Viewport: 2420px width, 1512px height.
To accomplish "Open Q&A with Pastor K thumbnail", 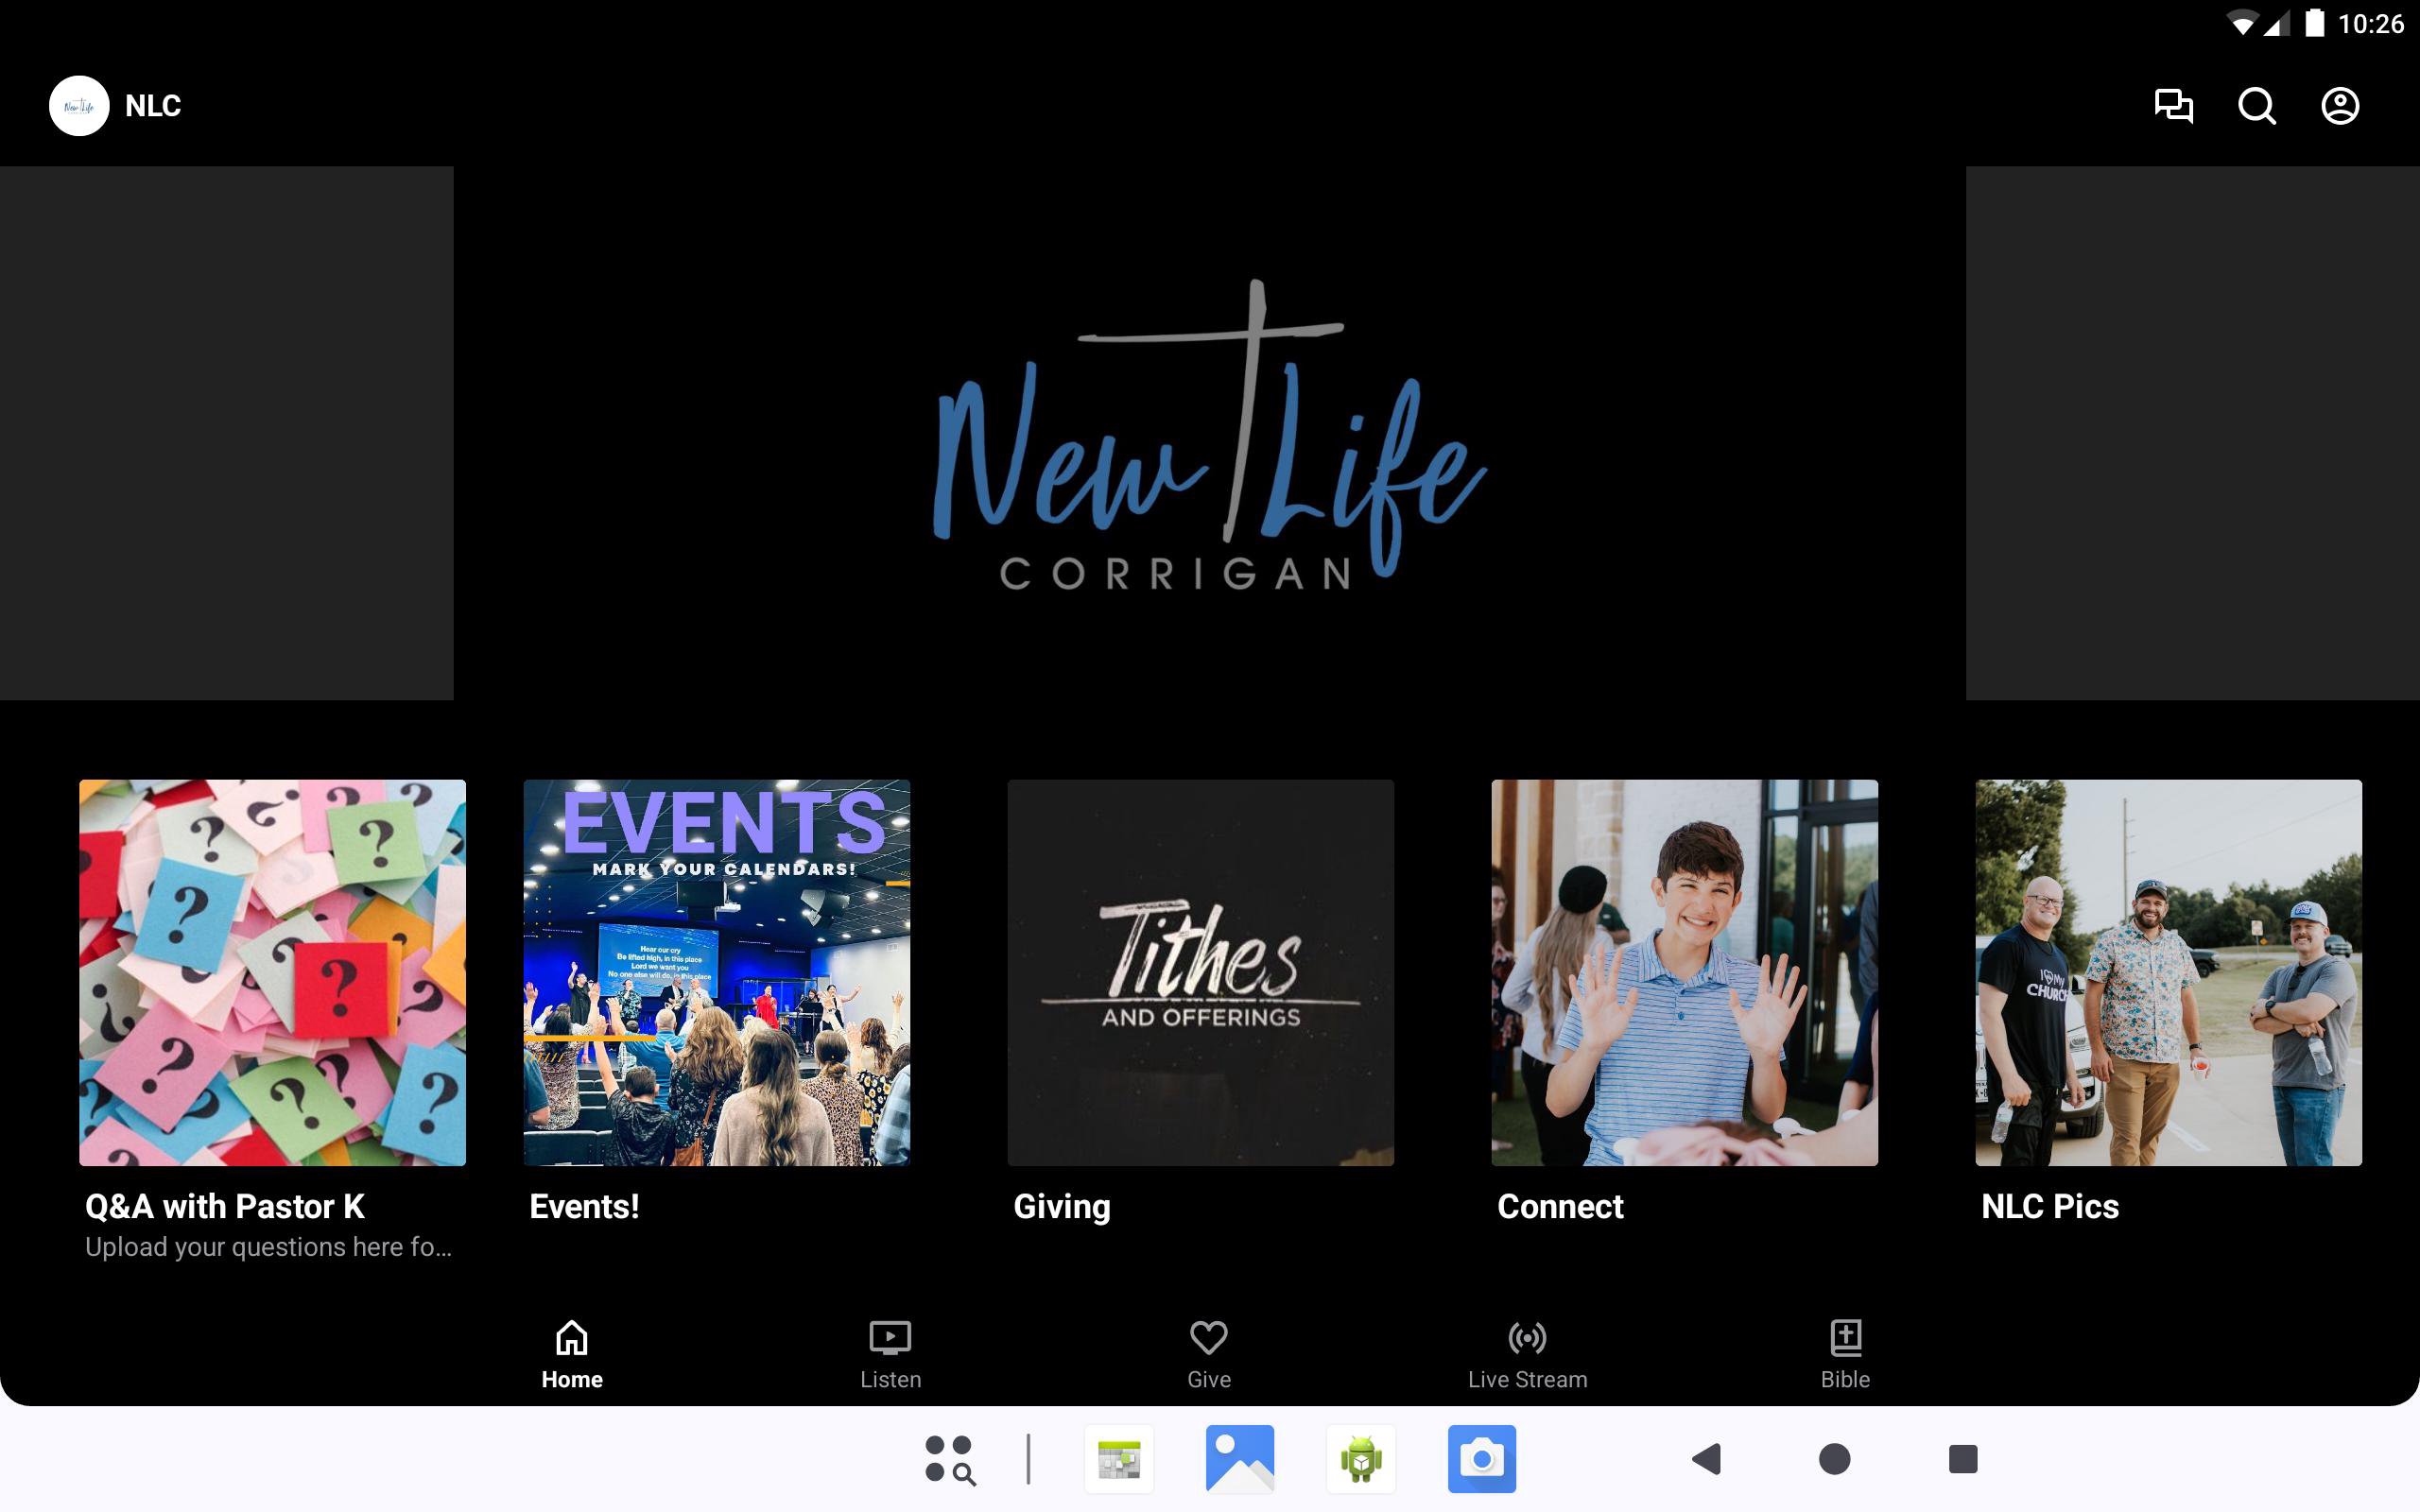I will coord(272,972).
